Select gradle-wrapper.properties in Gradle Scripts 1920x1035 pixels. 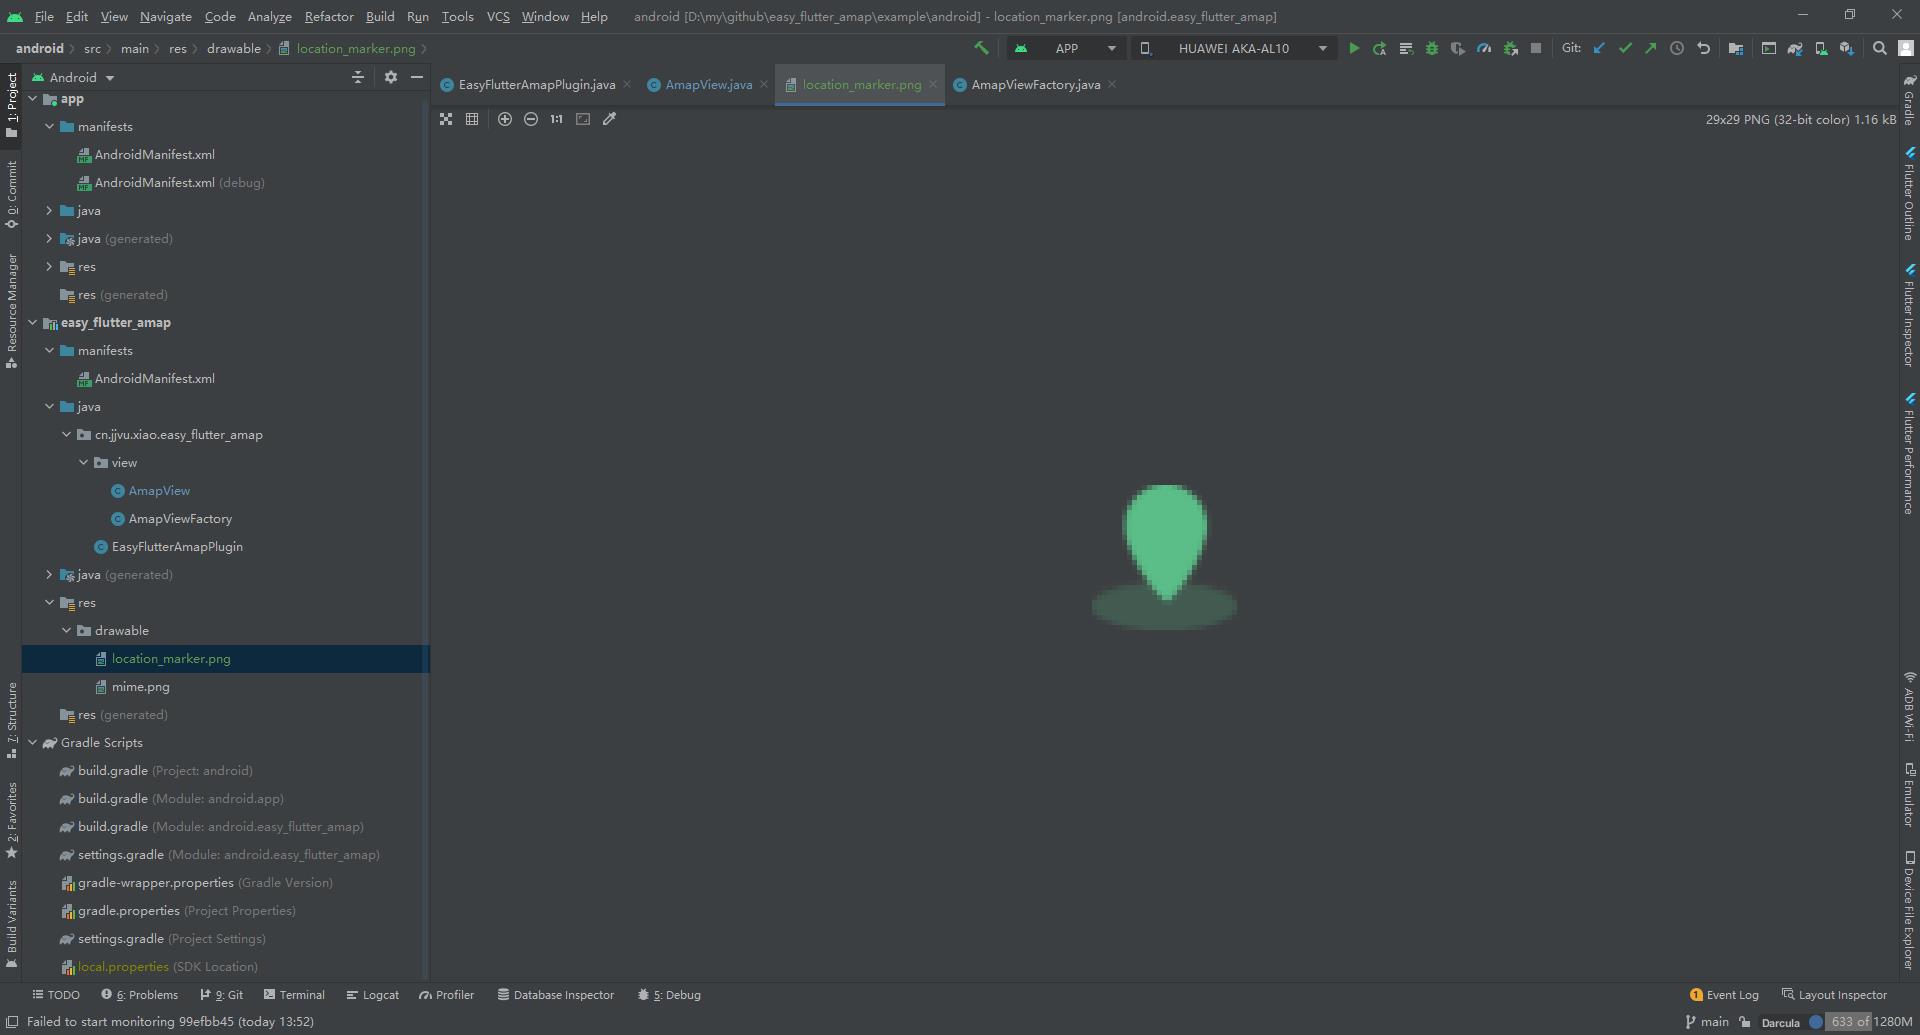pyautogui.click(x=155, y=883)
